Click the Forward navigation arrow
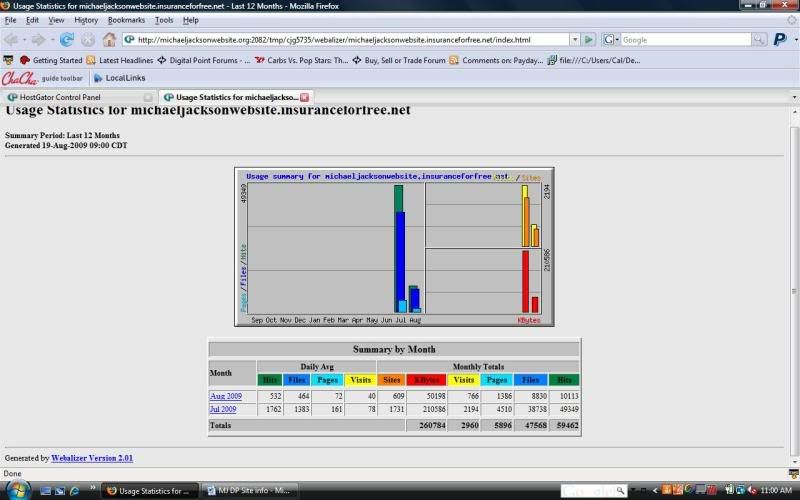Screen dimensions: 800x500 (38, 39)
